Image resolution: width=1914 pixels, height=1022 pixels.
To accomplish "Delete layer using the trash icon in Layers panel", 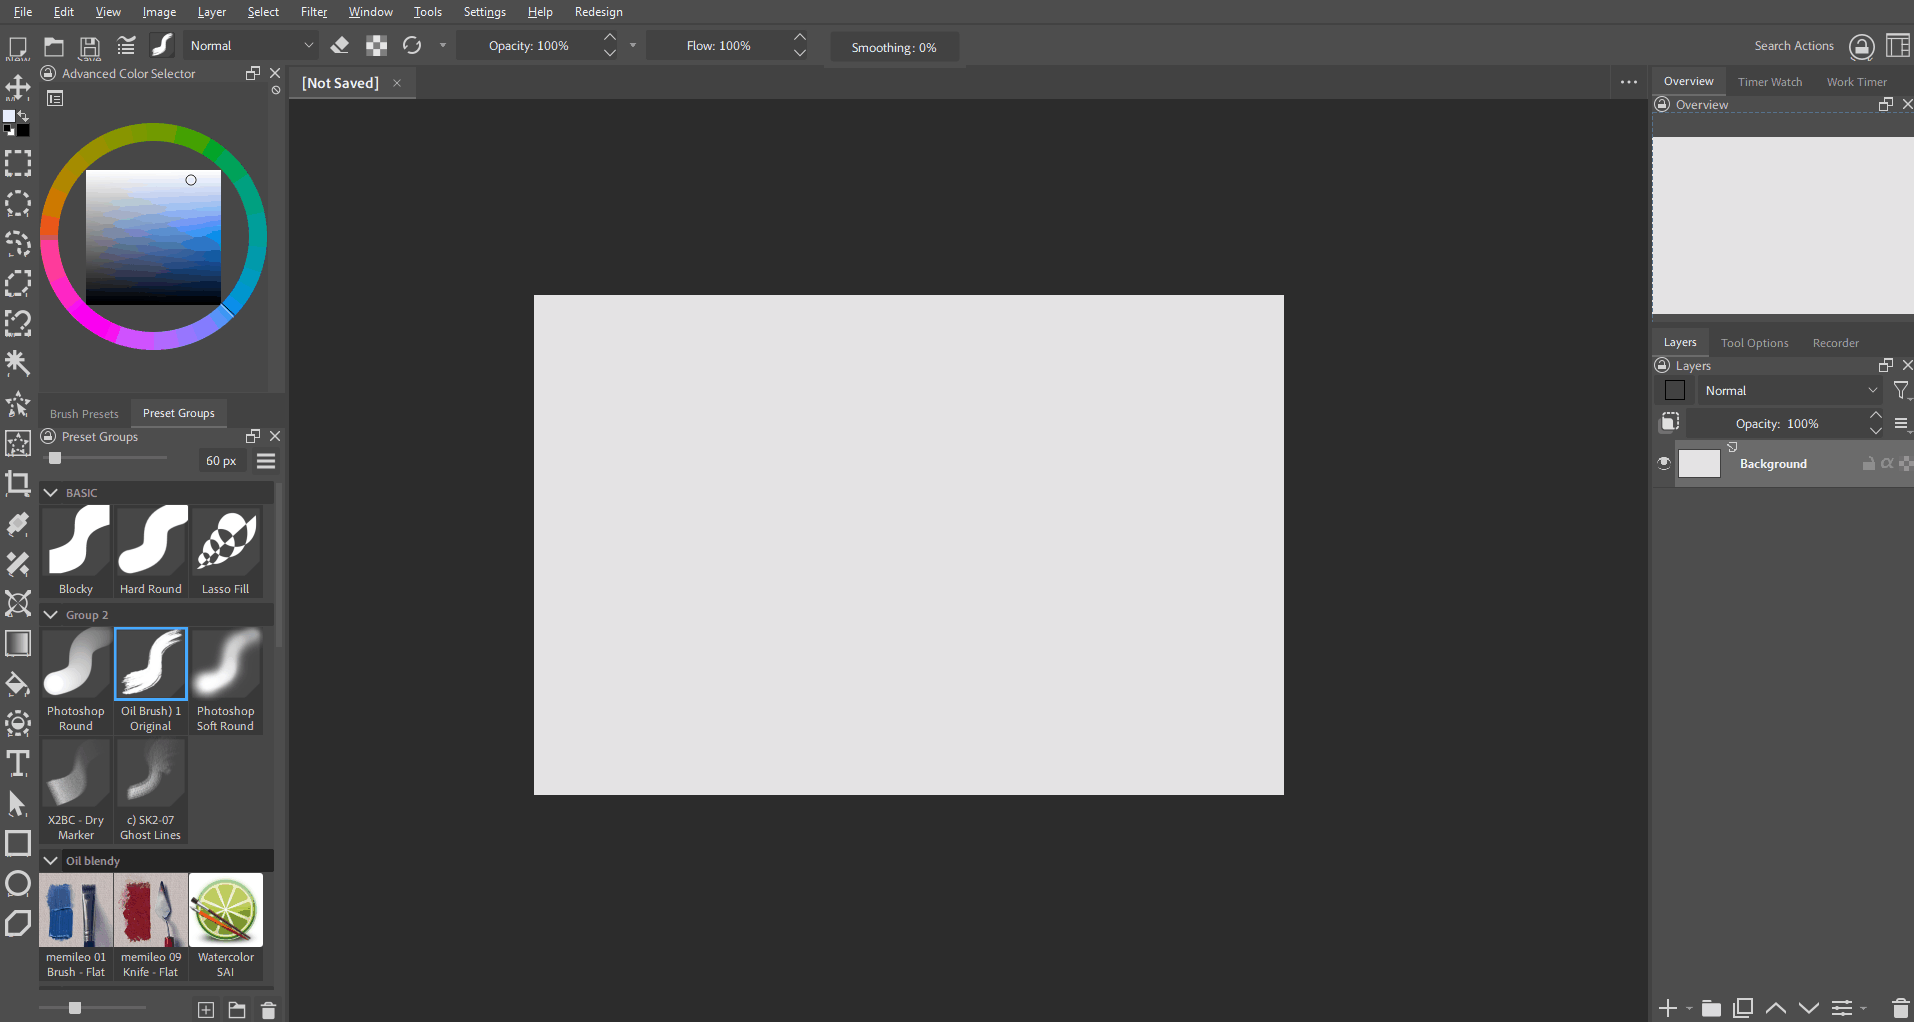I will 1900,1008.
